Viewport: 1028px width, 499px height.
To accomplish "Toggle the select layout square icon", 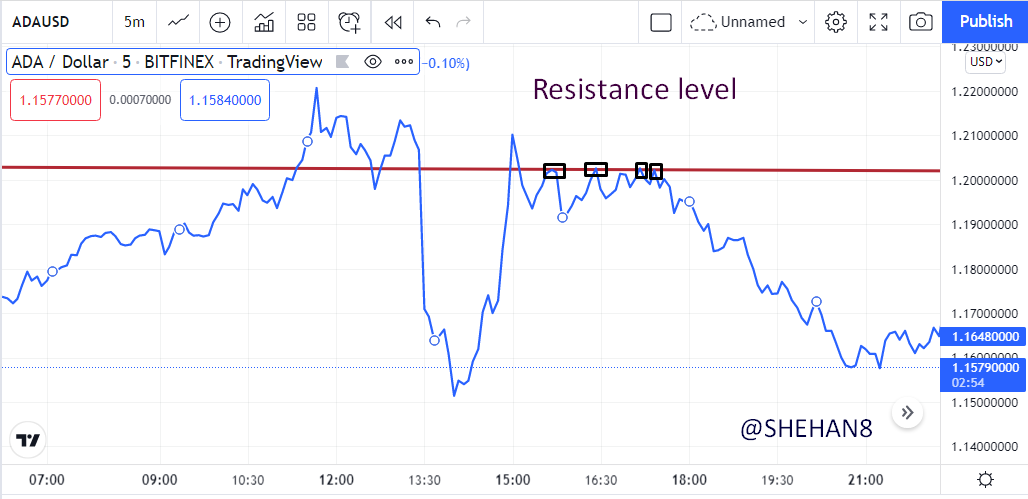I will coord(661,22).
